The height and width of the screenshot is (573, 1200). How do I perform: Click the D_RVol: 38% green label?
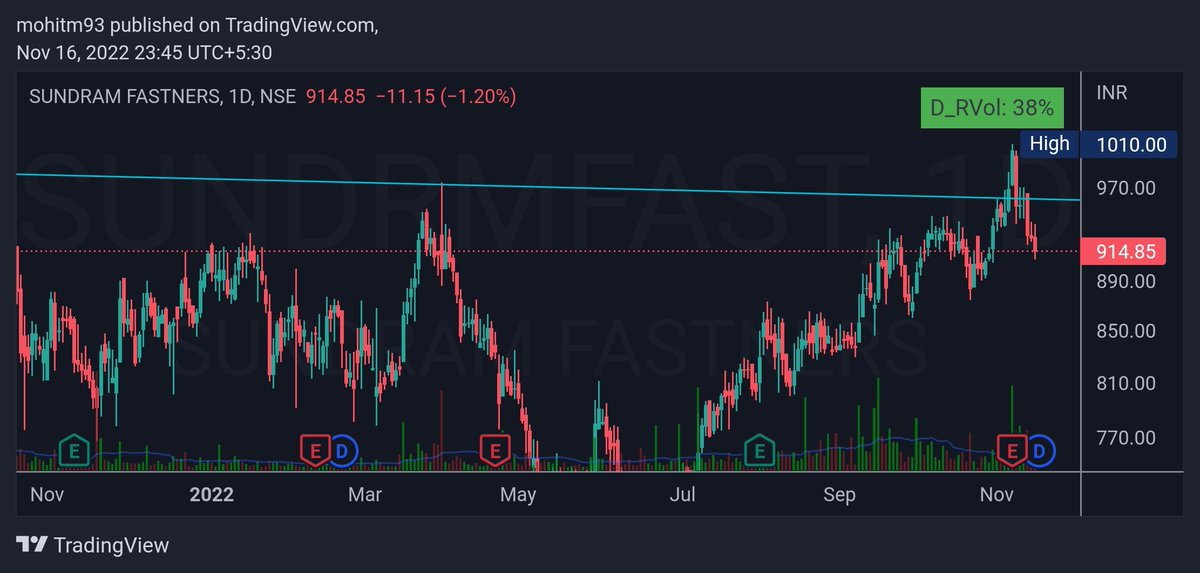pyautogui.click(x=993, y=109)
